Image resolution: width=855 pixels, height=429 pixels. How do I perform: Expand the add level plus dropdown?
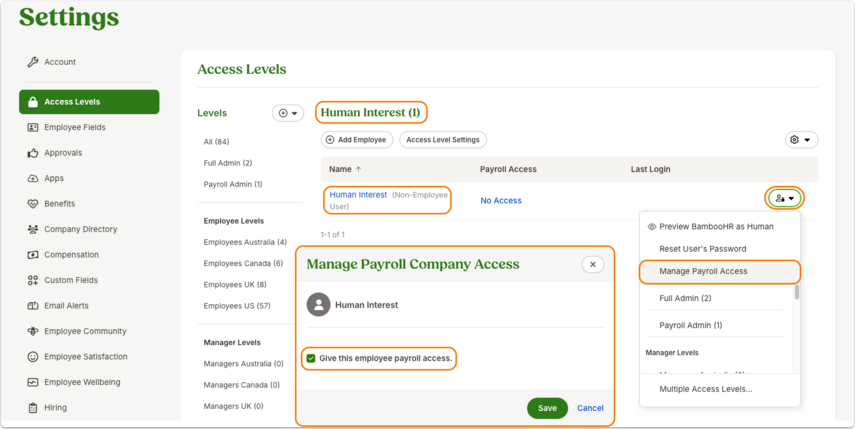(x=288, y=113)
